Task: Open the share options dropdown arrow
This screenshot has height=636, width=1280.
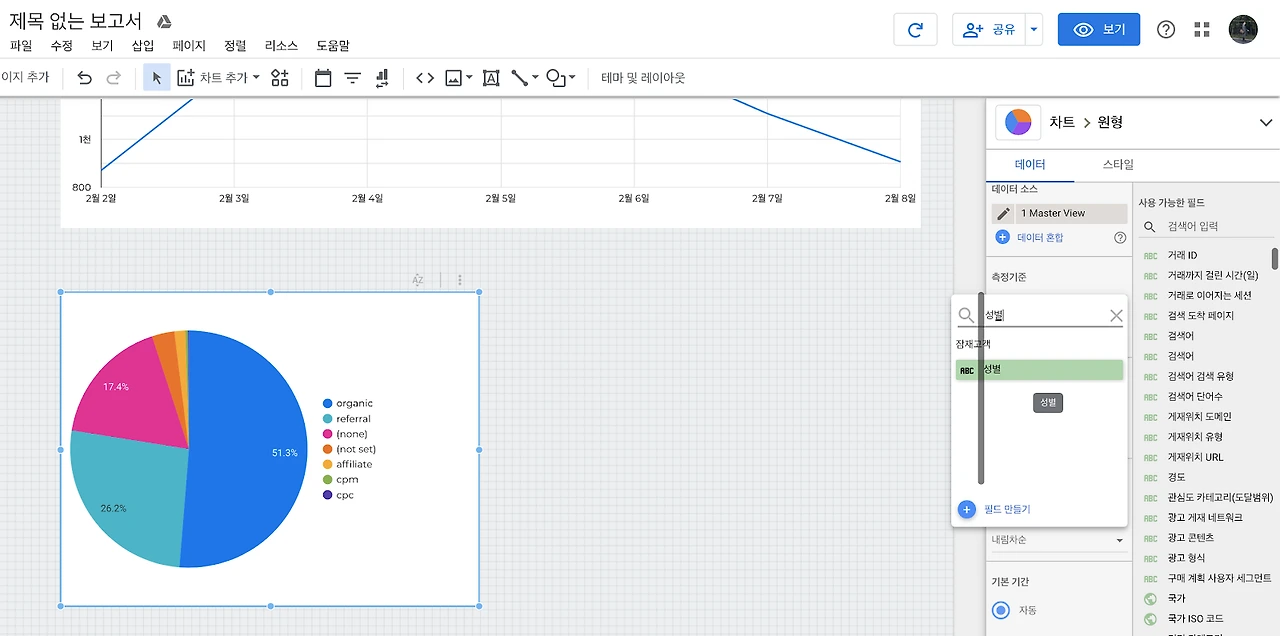Action: pyautogui.click(x=1034, y=30)
